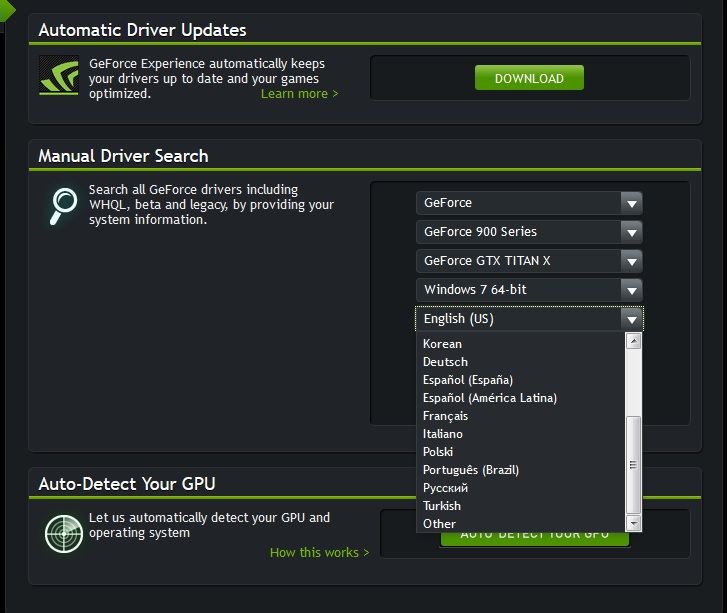The image size is (727, 613).
Task: Click the magnifying glass search icon
Action: pos(63,206)
